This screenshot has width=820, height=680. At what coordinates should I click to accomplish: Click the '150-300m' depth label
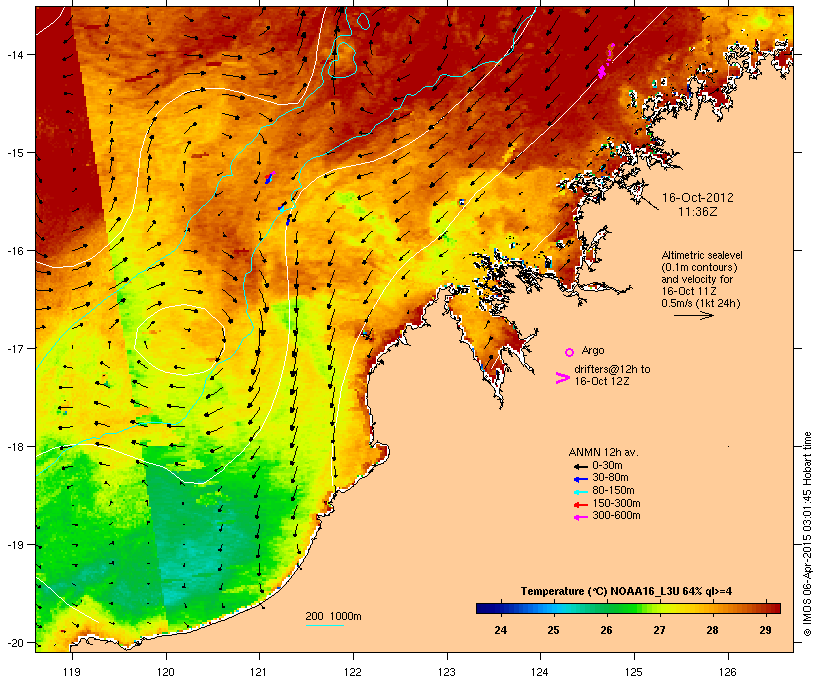coord(616,504)
